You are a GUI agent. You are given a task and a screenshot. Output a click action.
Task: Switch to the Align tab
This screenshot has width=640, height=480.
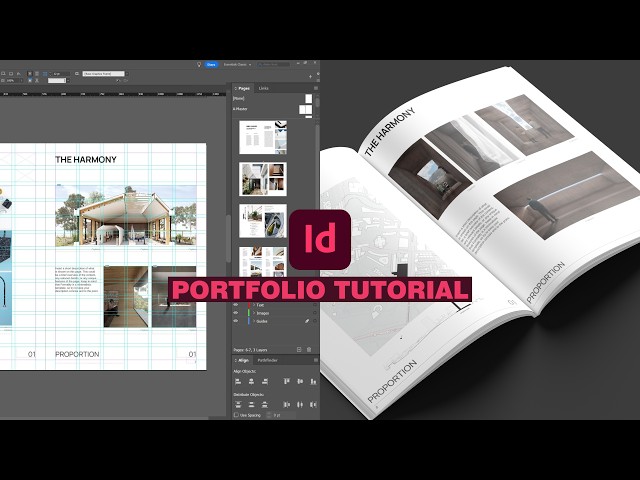pos(243,360)
